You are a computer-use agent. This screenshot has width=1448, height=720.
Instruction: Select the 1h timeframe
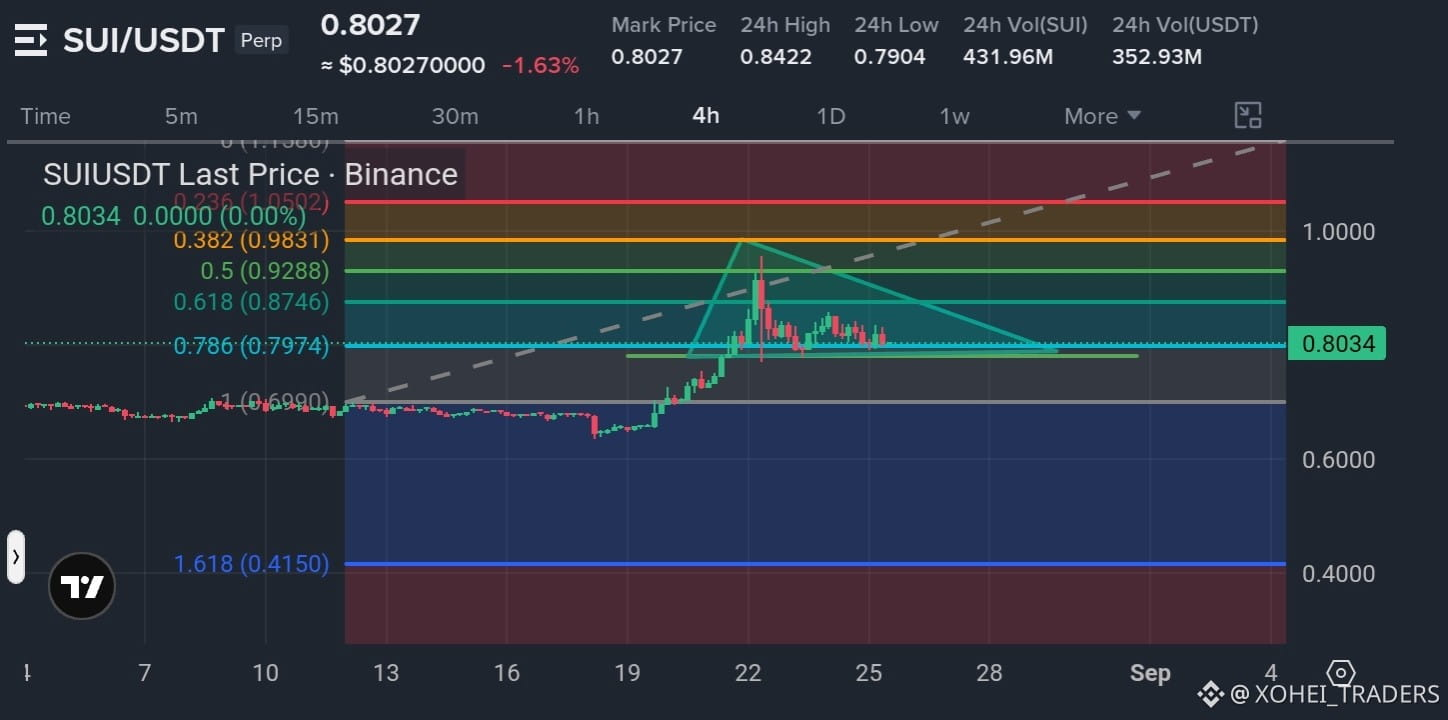(x=586, y=116)
